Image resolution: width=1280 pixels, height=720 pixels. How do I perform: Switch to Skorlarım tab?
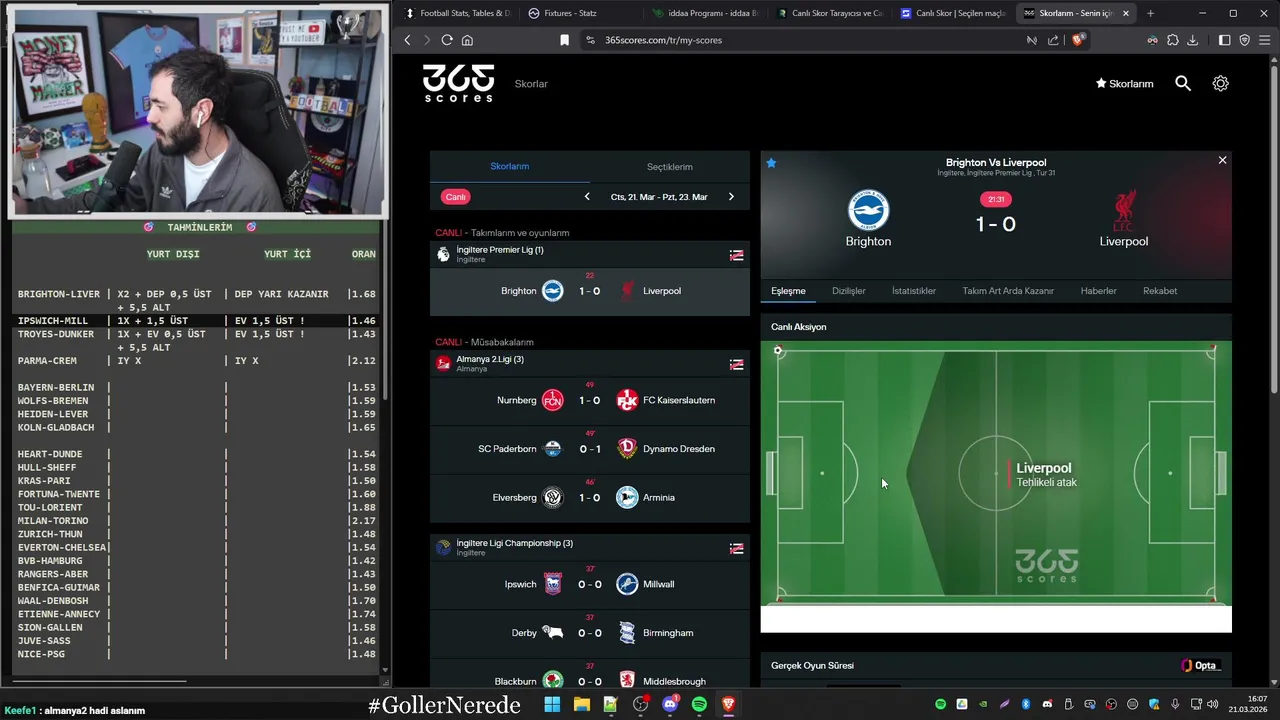tap(510, 166)
